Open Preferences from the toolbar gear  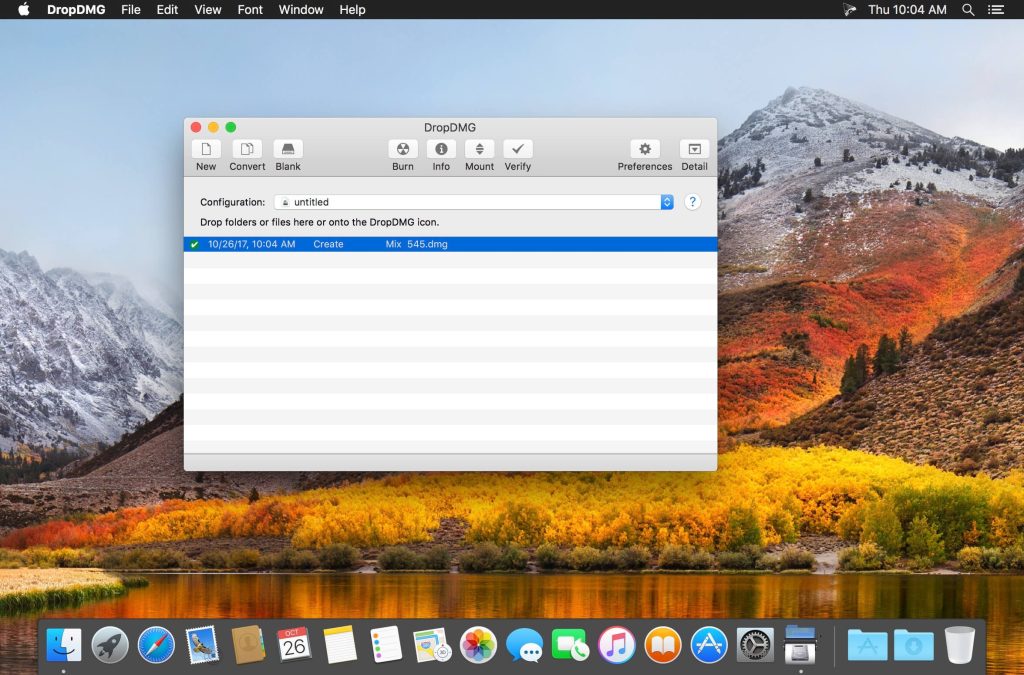[645, 149]
